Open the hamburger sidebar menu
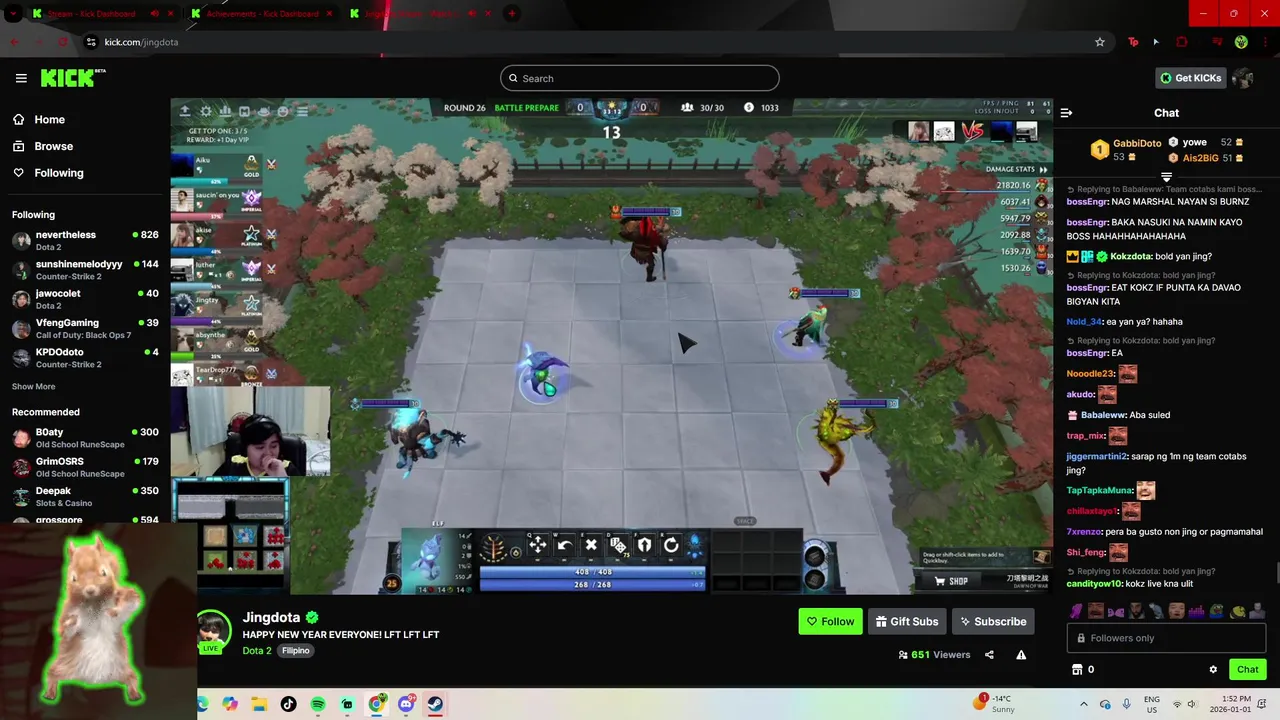This screenshot has height=720, width=1280. [21, 78]
